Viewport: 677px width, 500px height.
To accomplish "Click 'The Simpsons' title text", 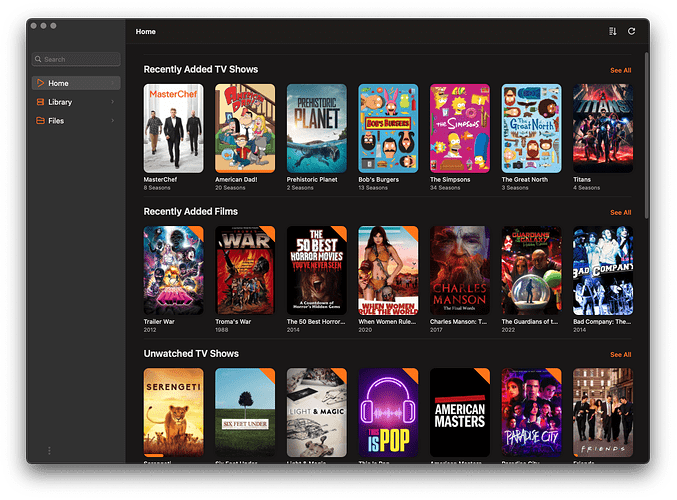I will click(x=450, y=180).
